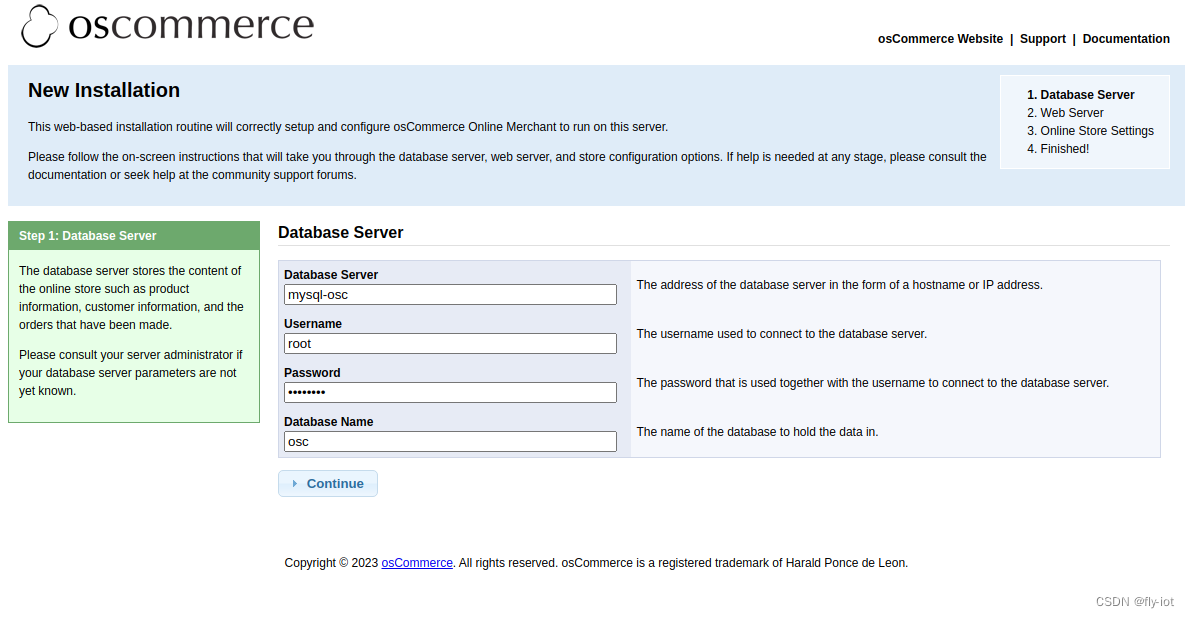
Task: Open the osCommerce Website link
Action: click(x=940, y=39)
